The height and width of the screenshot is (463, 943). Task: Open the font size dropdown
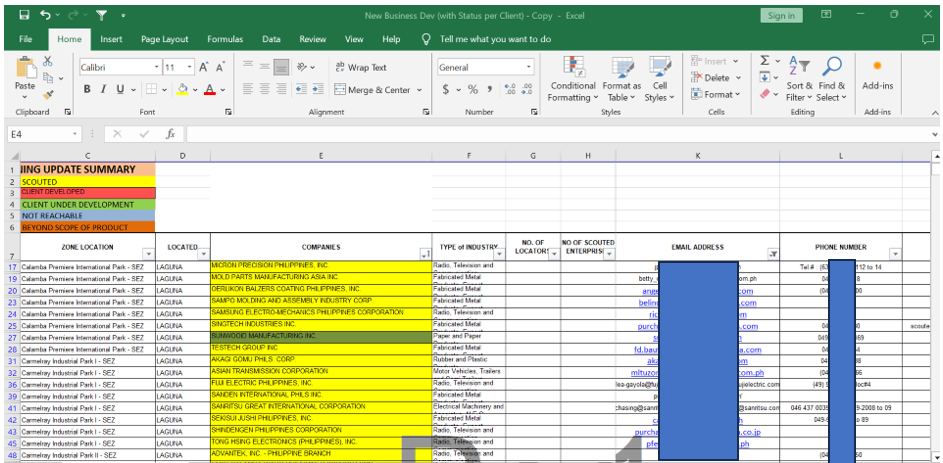click(x=187, y=67)
